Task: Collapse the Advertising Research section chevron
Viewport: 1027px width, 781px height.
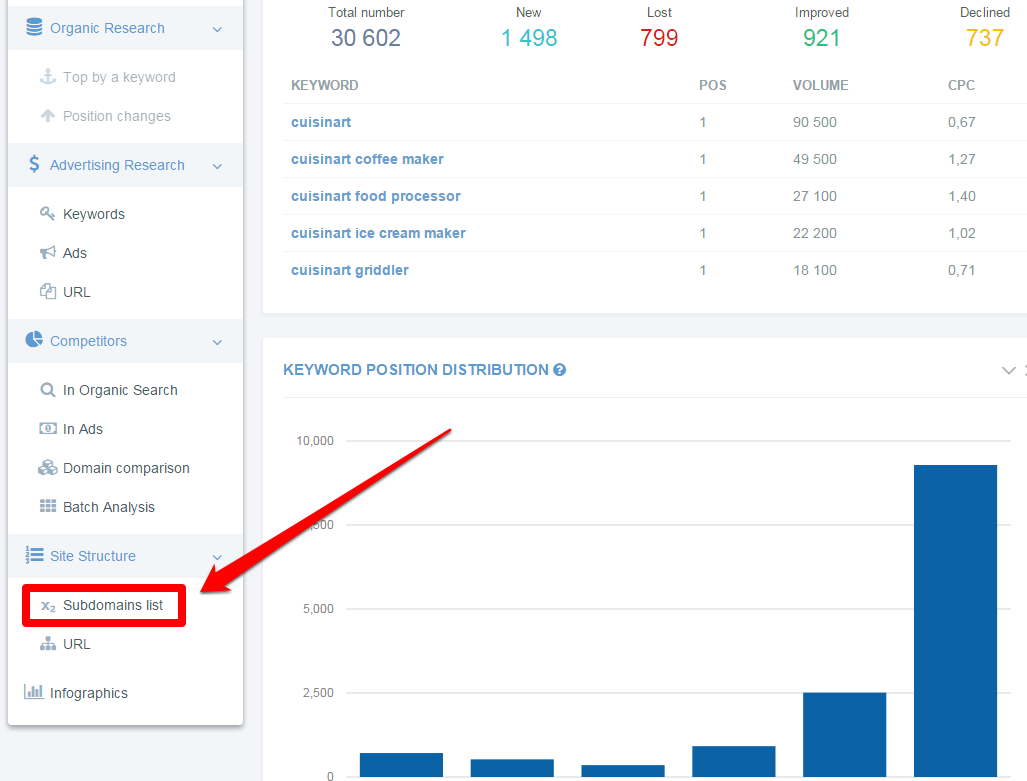Action: pos(217,166)
